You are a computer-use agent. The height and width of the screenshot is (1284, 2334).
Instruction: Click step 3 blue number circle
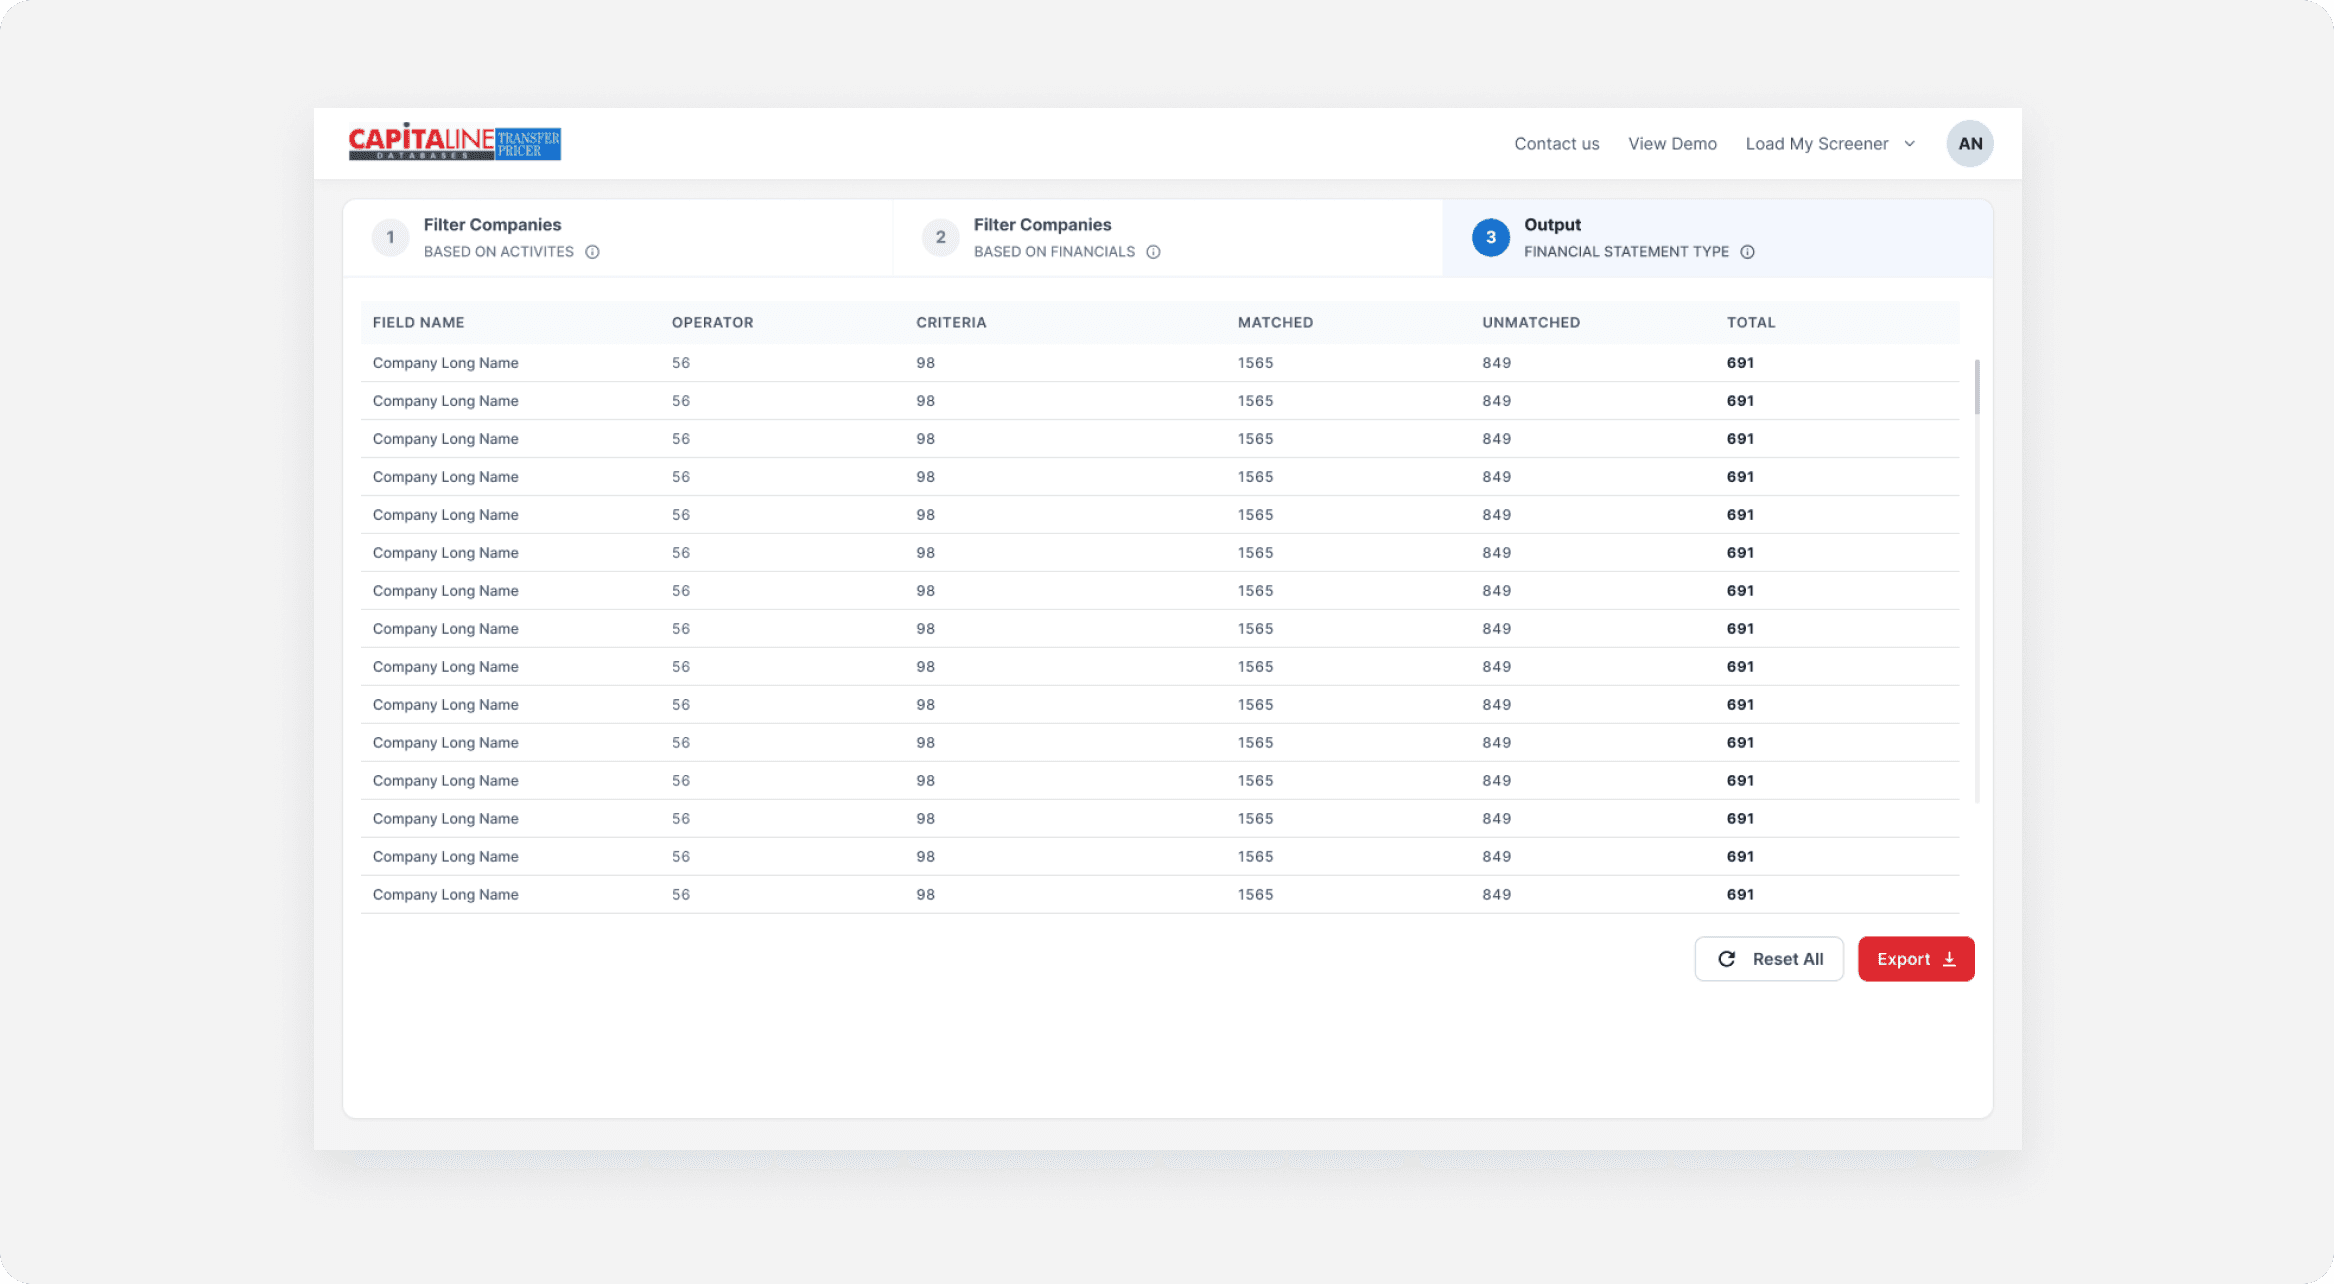point(1490,238)
